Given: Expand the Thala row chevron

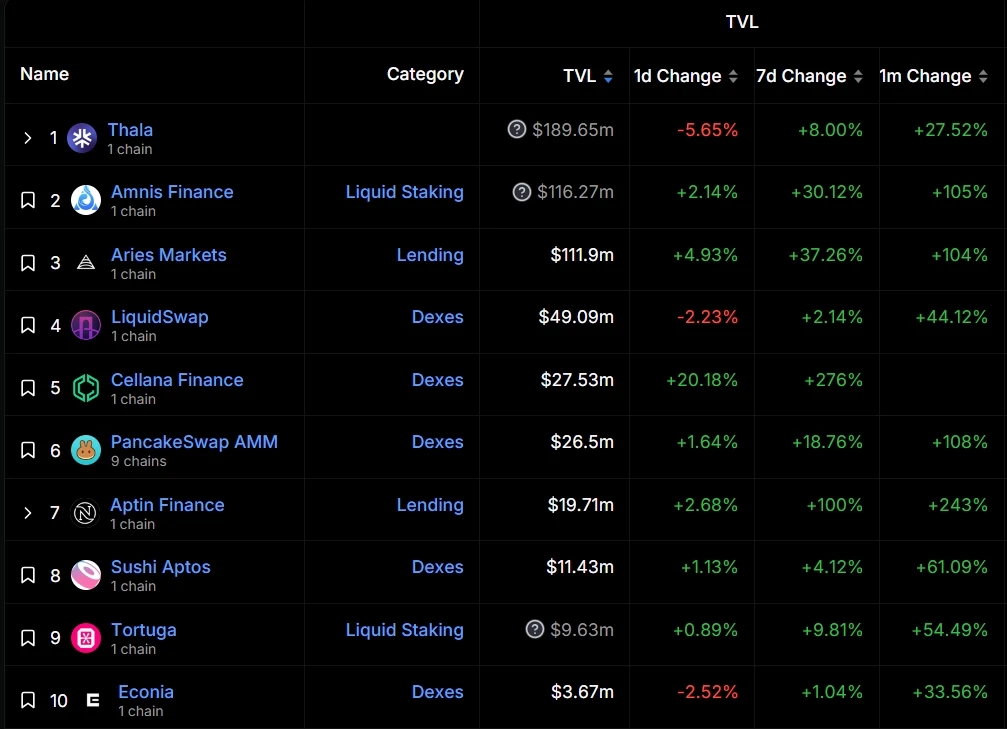Looking at the screenshot, I should [x=28, y=138].
